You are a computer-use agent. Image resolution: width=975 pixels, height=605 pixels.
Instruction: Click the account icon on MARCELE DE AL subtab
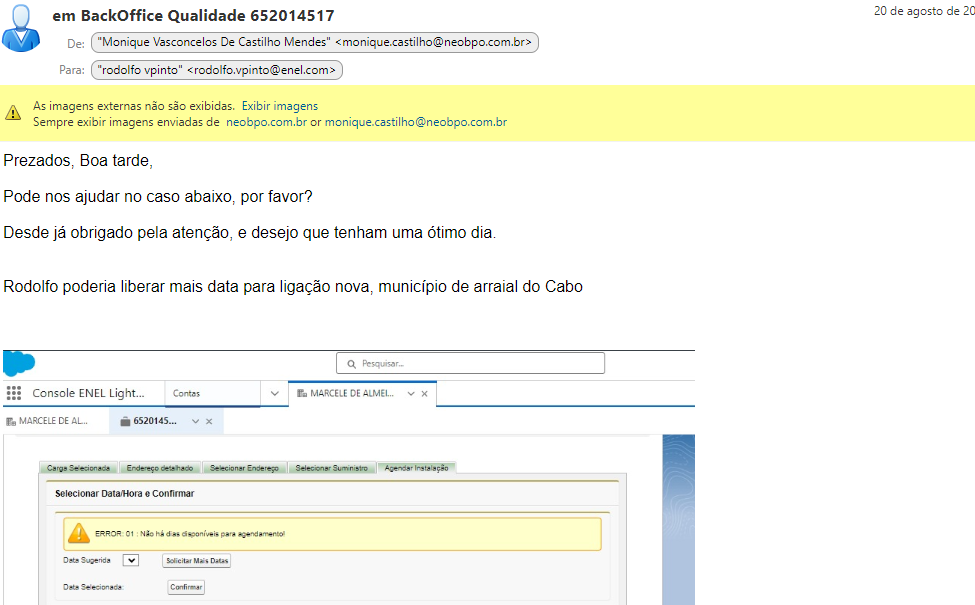click(11, 421)
